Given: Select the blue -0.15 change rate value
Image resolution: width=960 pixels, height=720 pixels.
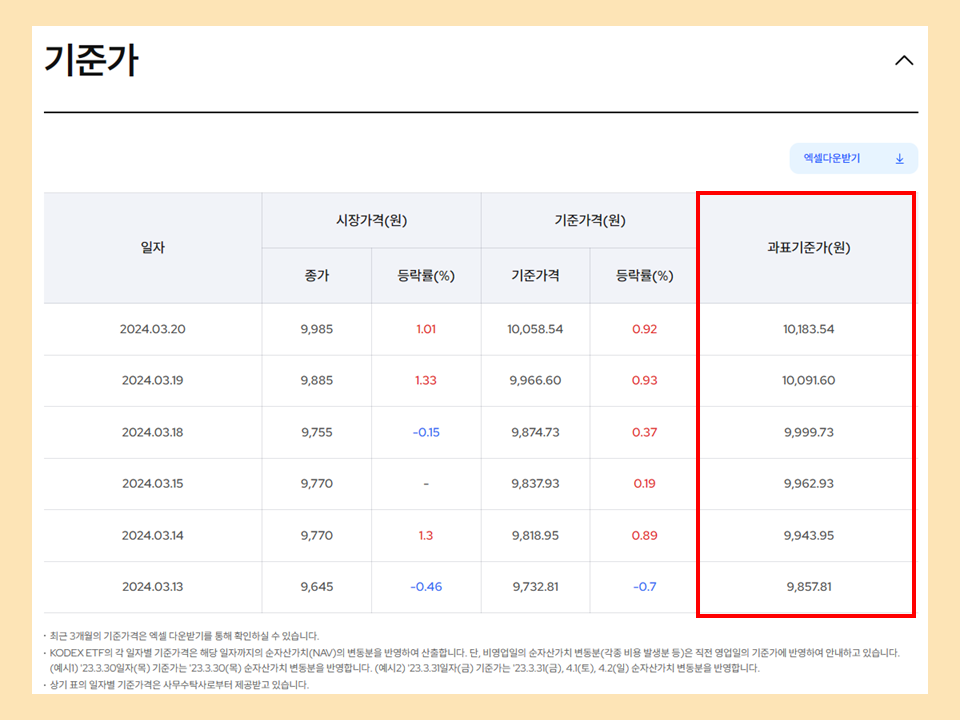Looking at the screenshot, I should [x=426, y=432].
